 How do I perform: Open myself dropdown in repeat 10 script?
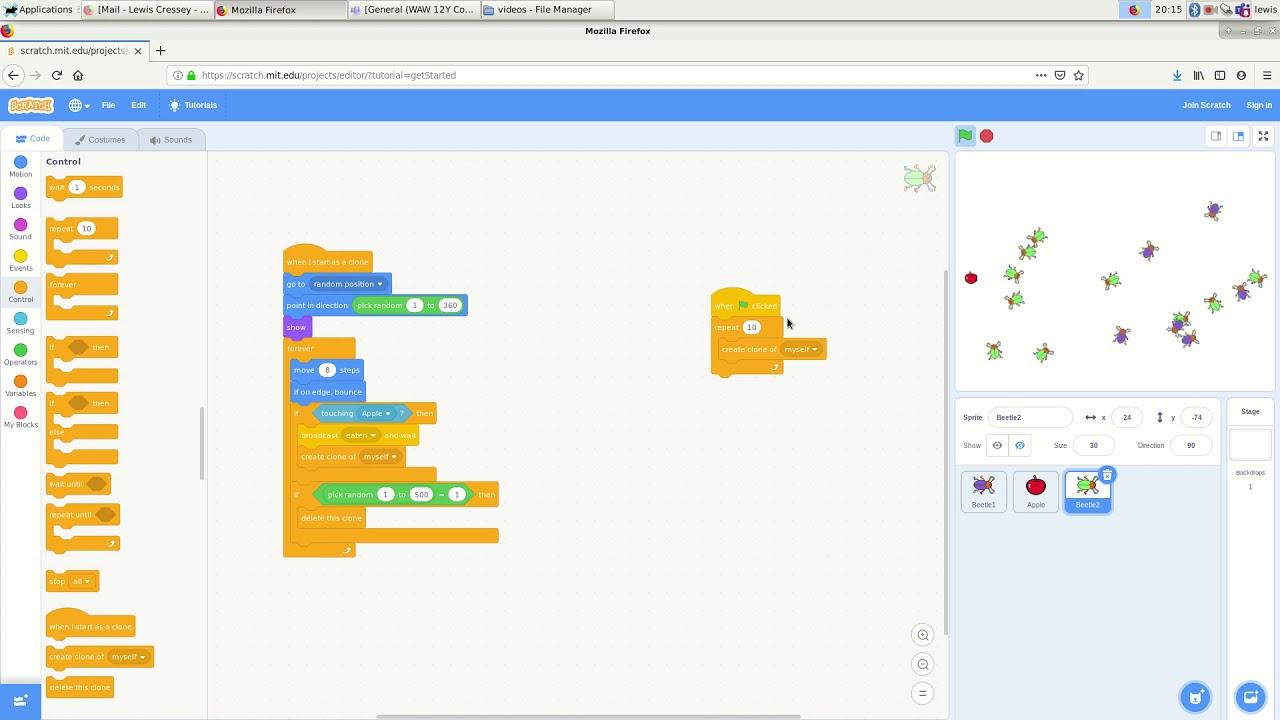tap(801, 349)
